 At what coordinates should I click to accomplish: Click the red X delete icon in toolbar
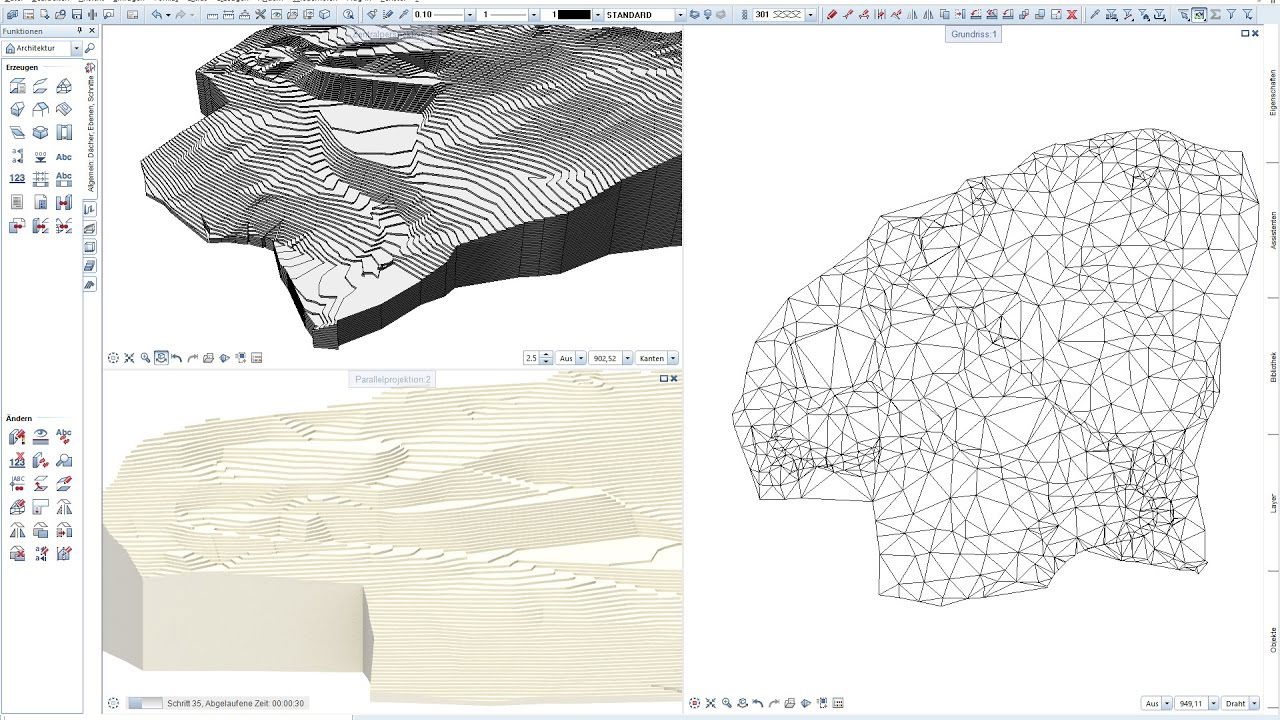(x=1072, y=15)
